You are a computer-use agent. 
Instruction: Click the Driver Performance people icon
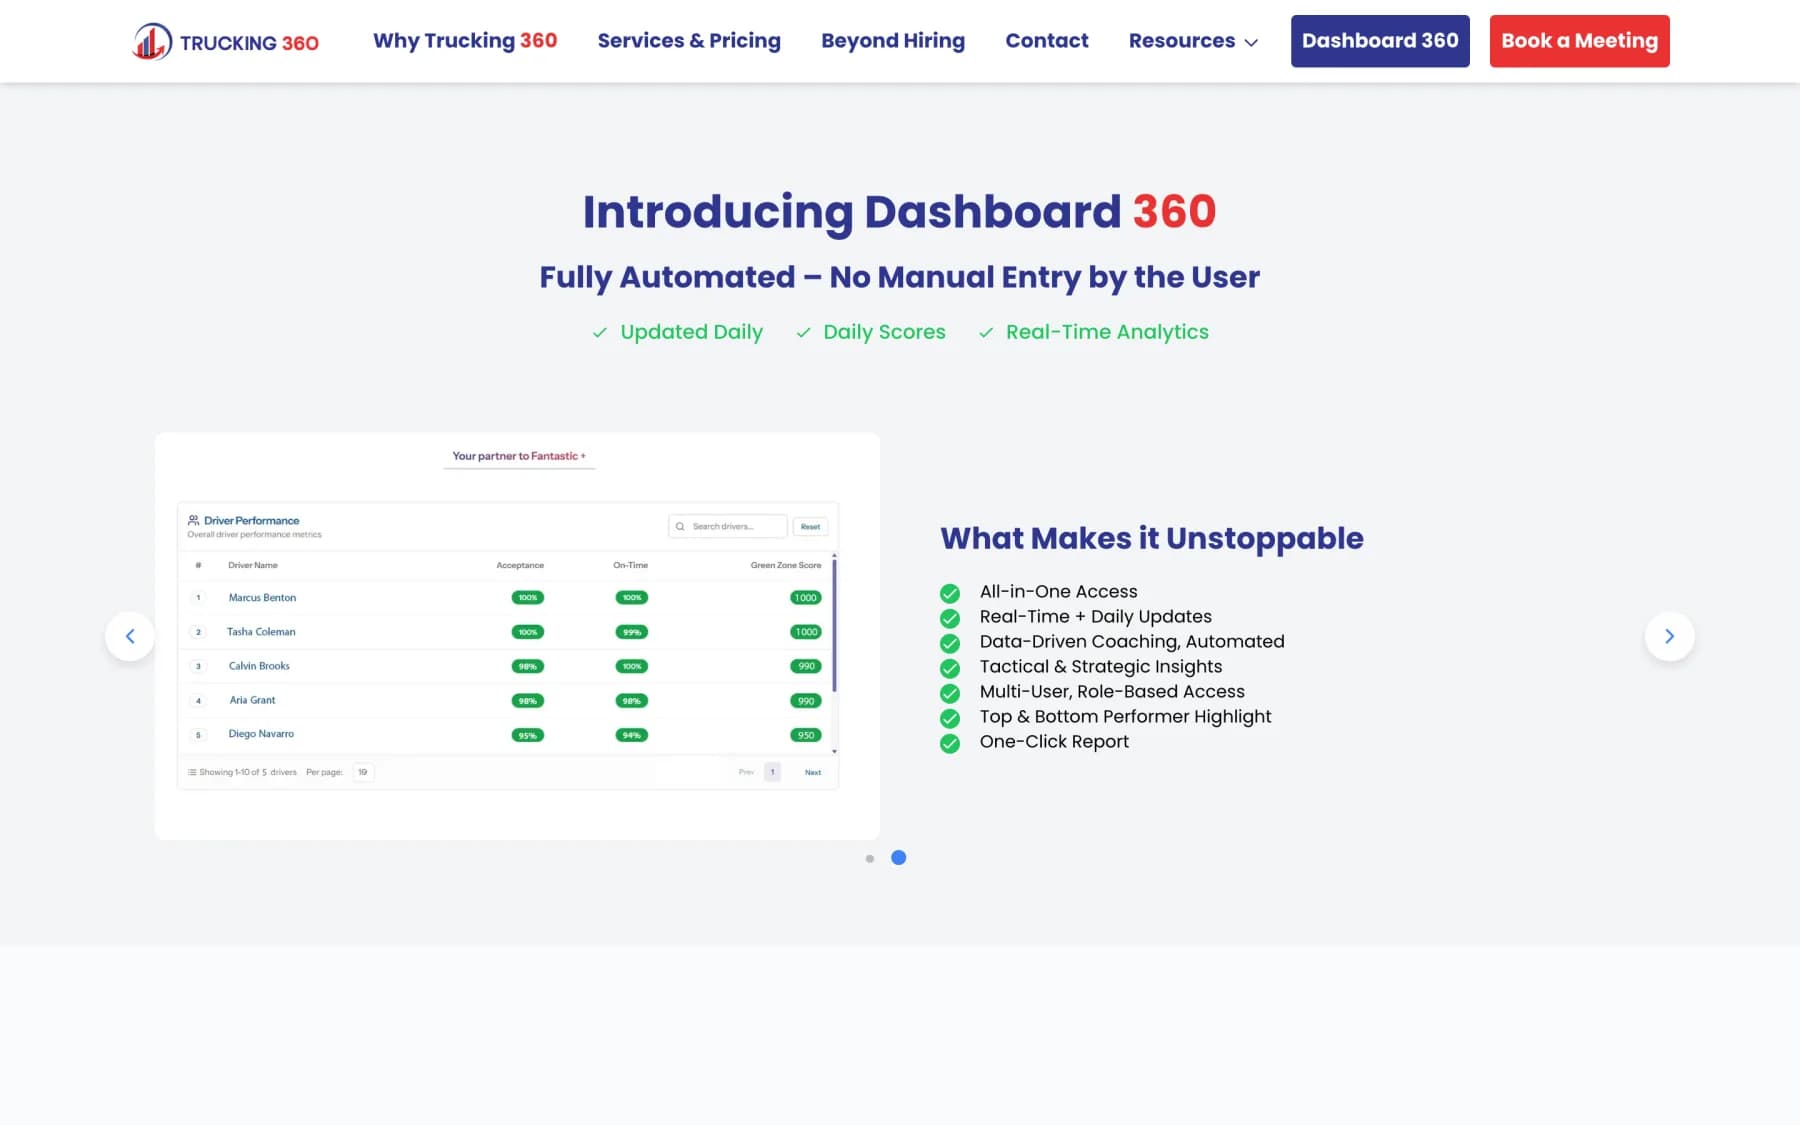pyautogui.click(x=193, y=520)
